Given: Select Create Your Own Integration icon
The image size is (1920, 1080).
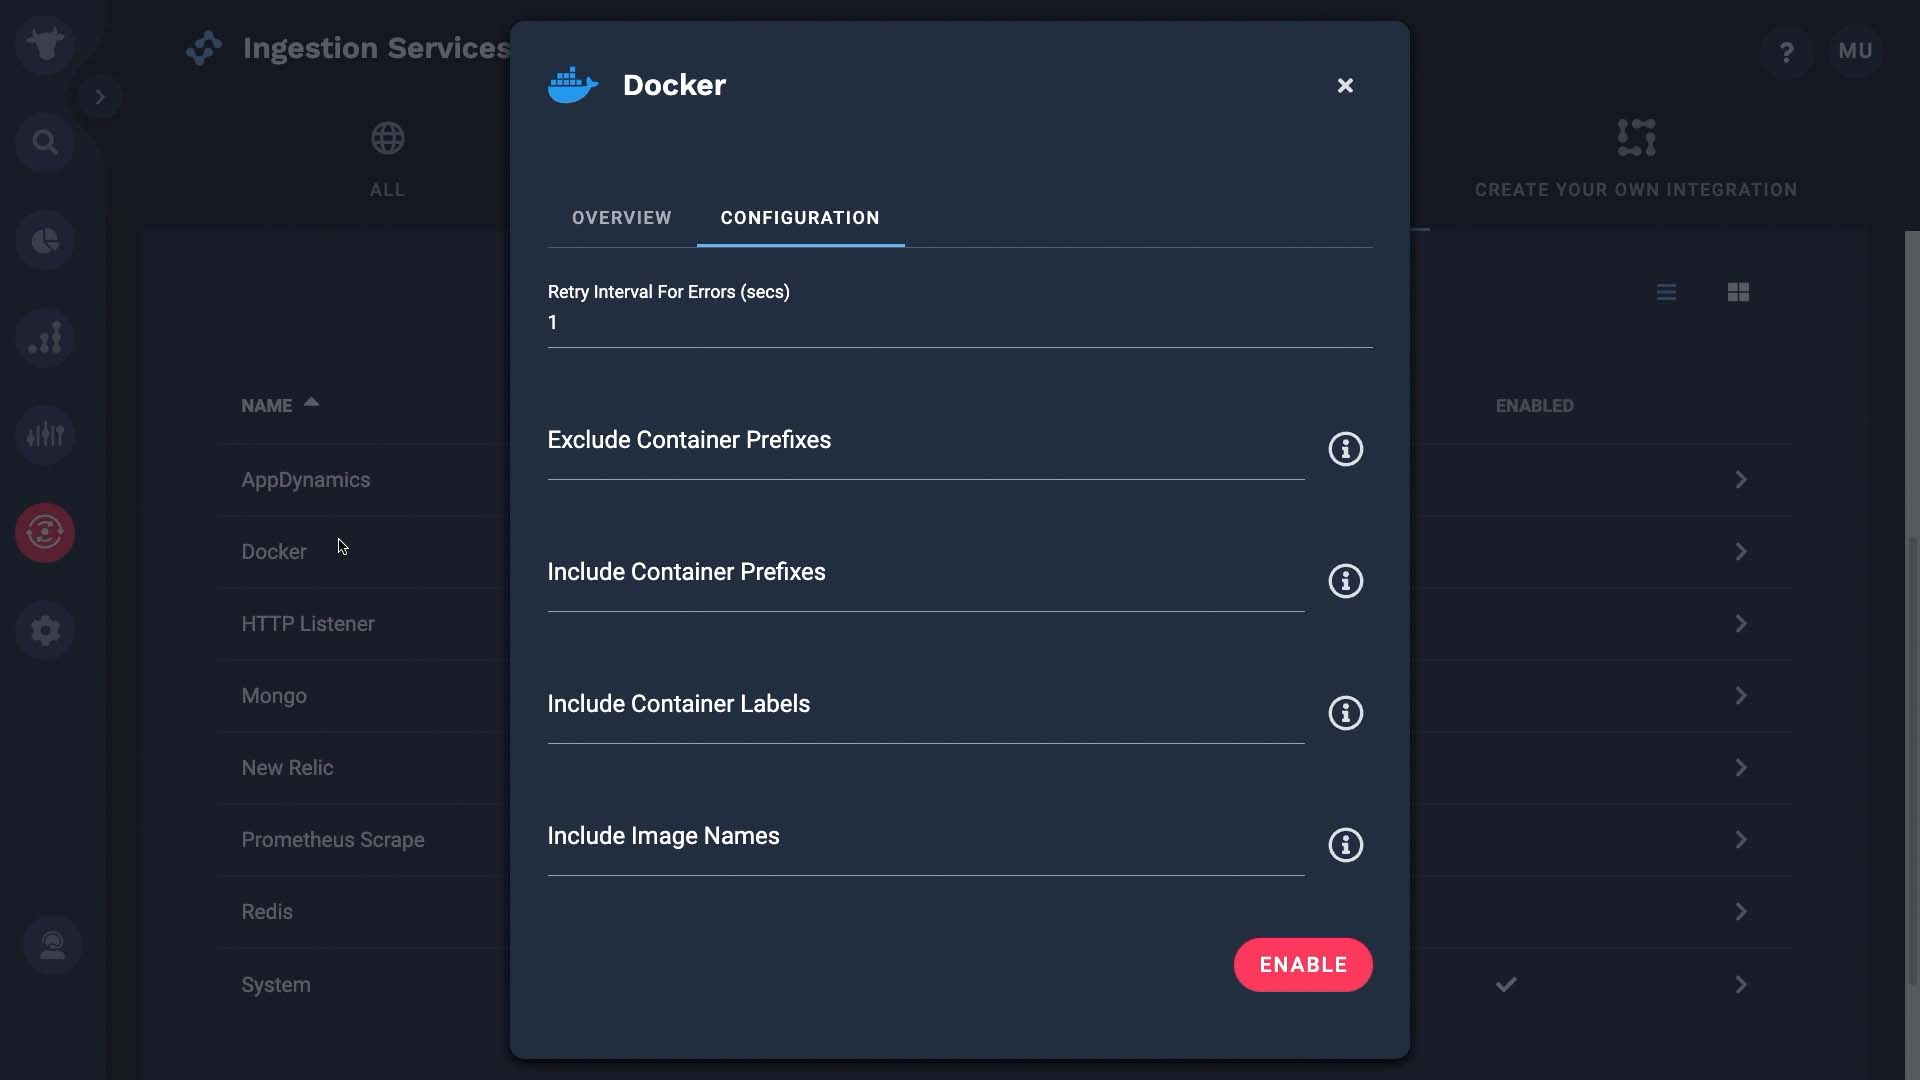Looking at the screenshot, I should (1636, 138).
